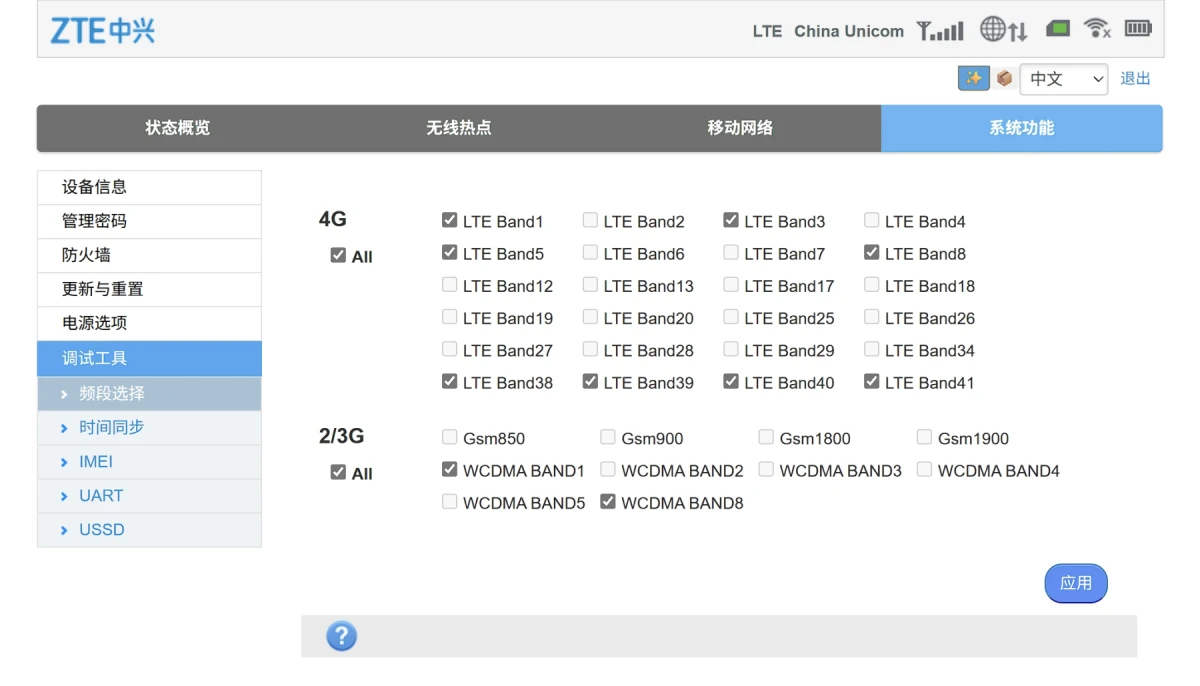This screenshot has height=686, width=1200.
Task: Click the ZTE logo
Action: (103, 31)
